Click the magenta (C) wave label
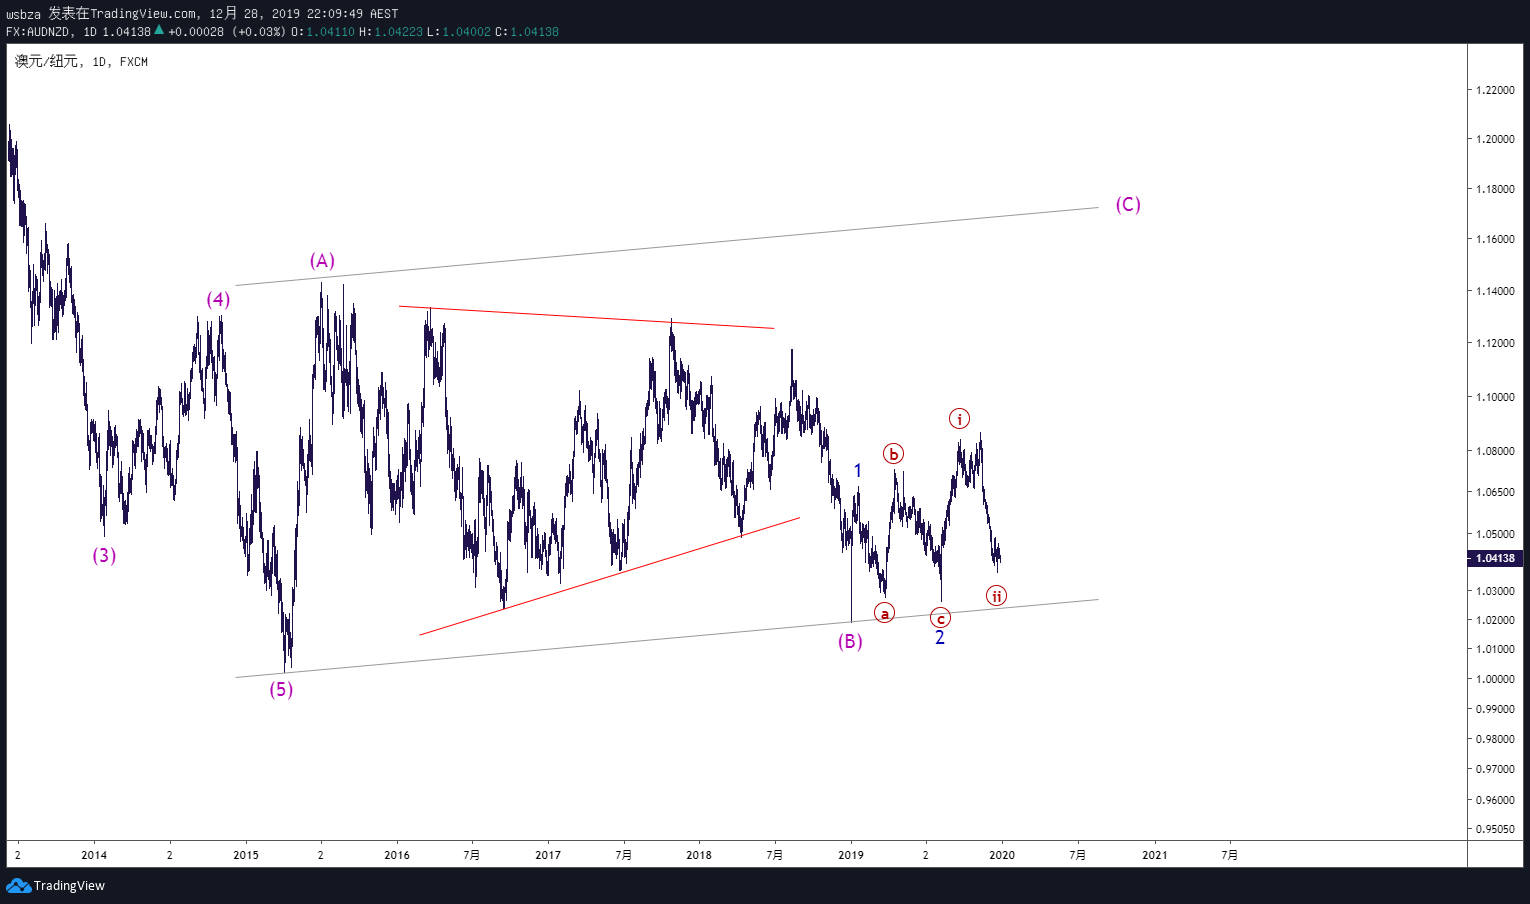This screenshot has height=904, width=1530. click(x=1128, y=204)
